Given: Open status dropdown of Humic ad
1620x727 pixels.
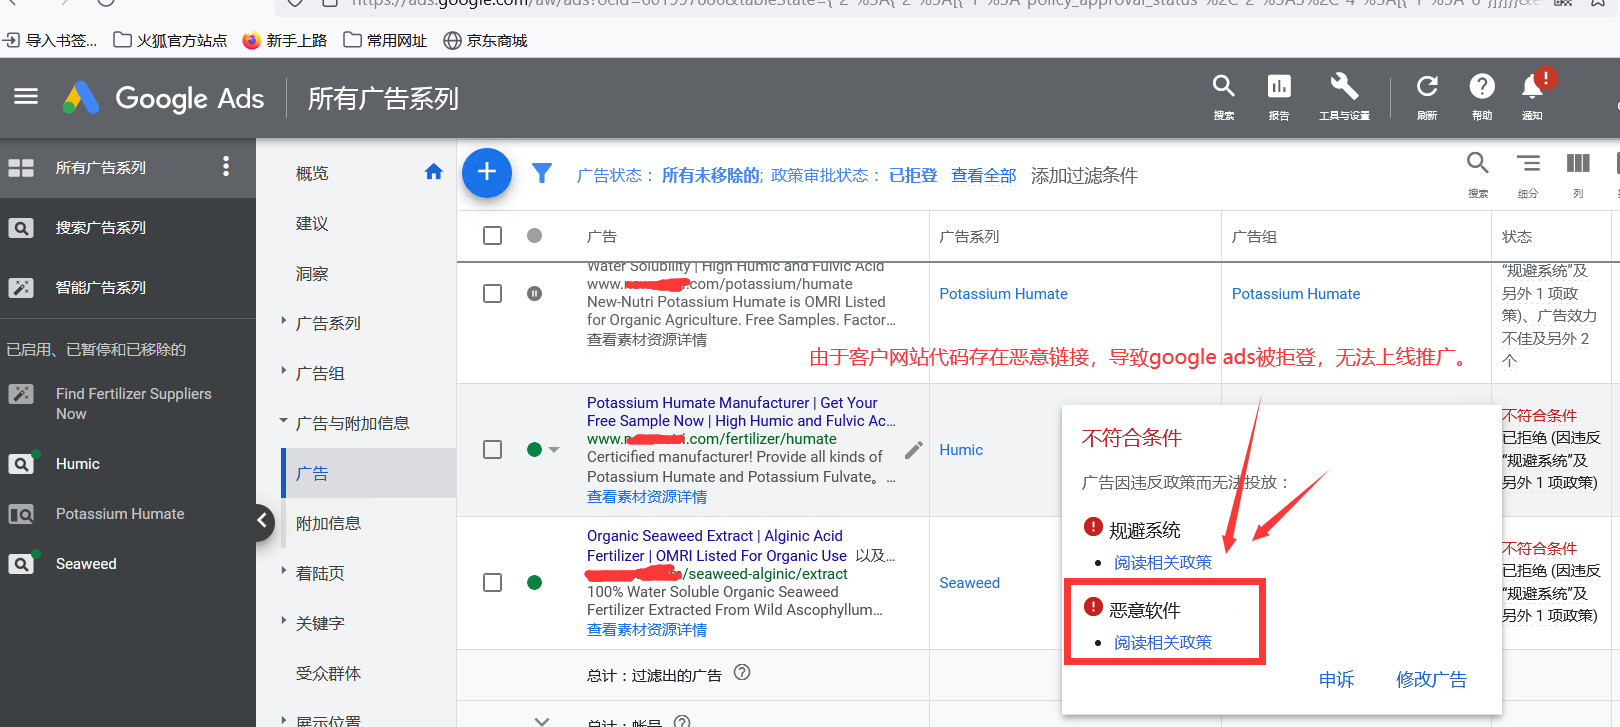Looking at the screenshot, I should (554, 450).
